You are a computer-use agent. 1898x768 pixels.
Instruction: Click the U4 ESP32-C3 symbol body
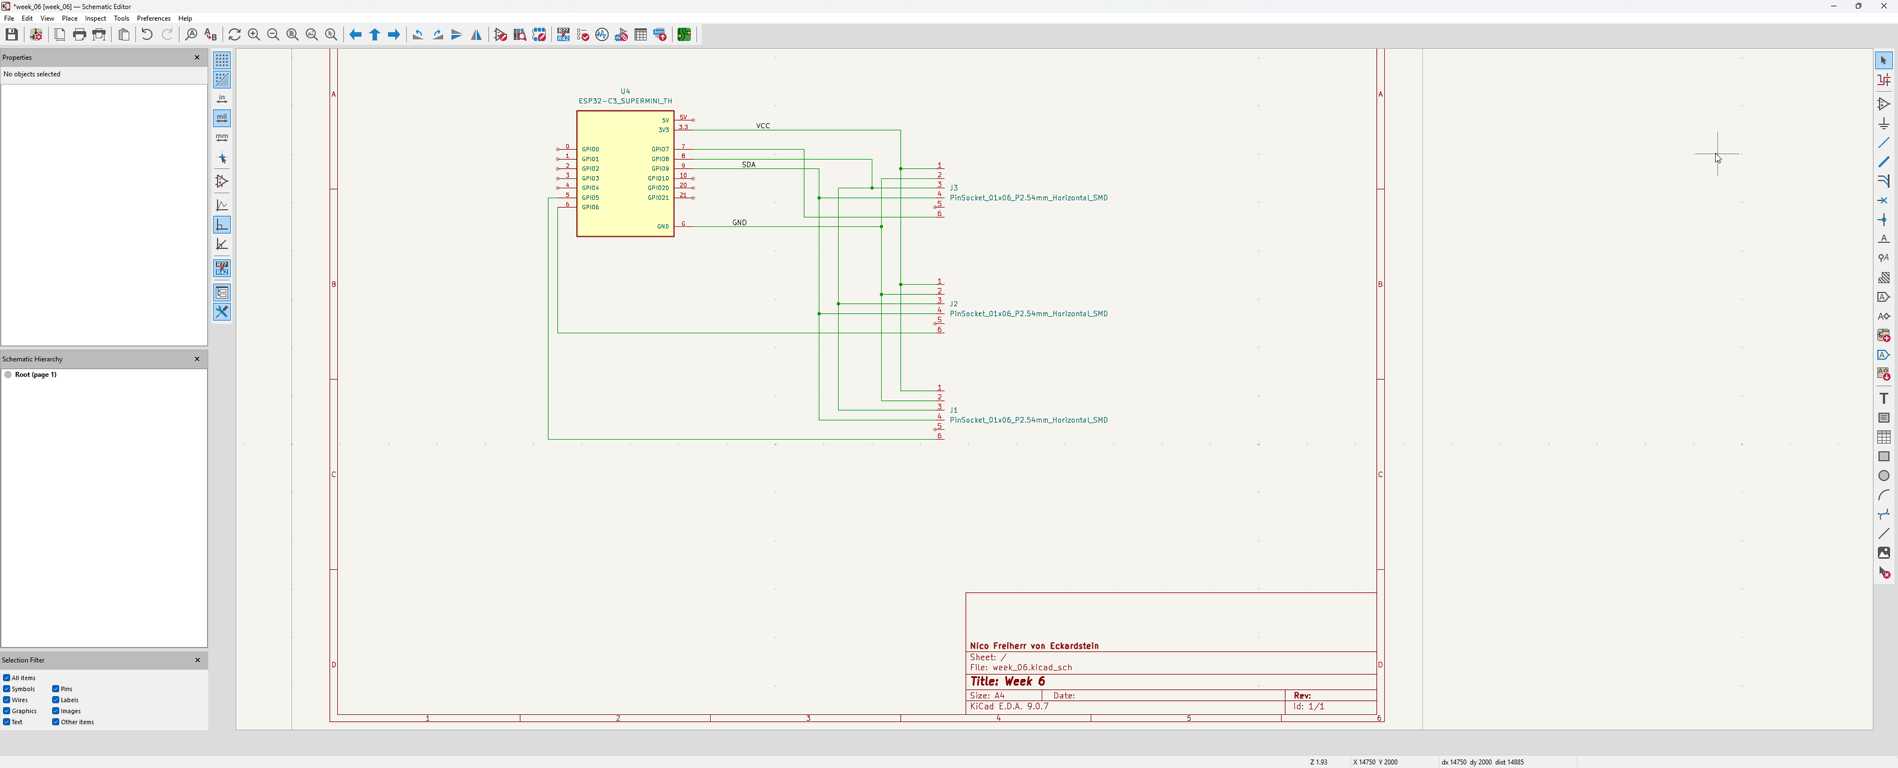tap(625, 174)
